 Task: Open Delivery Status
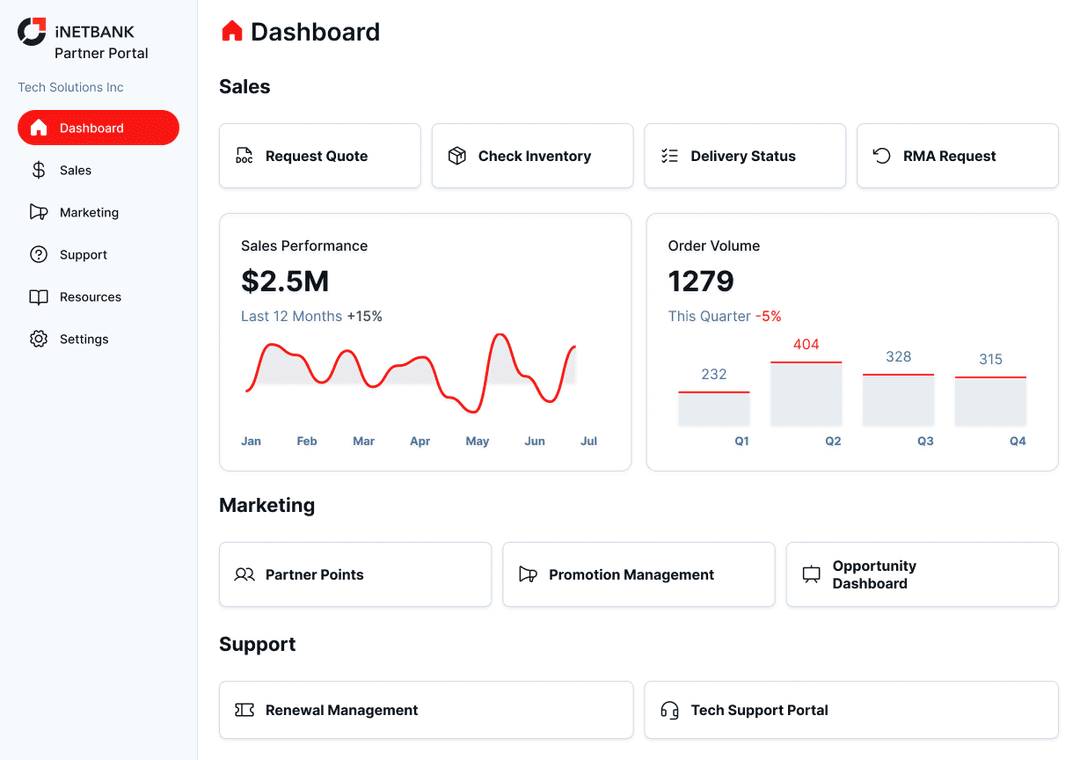click(745, 156)
